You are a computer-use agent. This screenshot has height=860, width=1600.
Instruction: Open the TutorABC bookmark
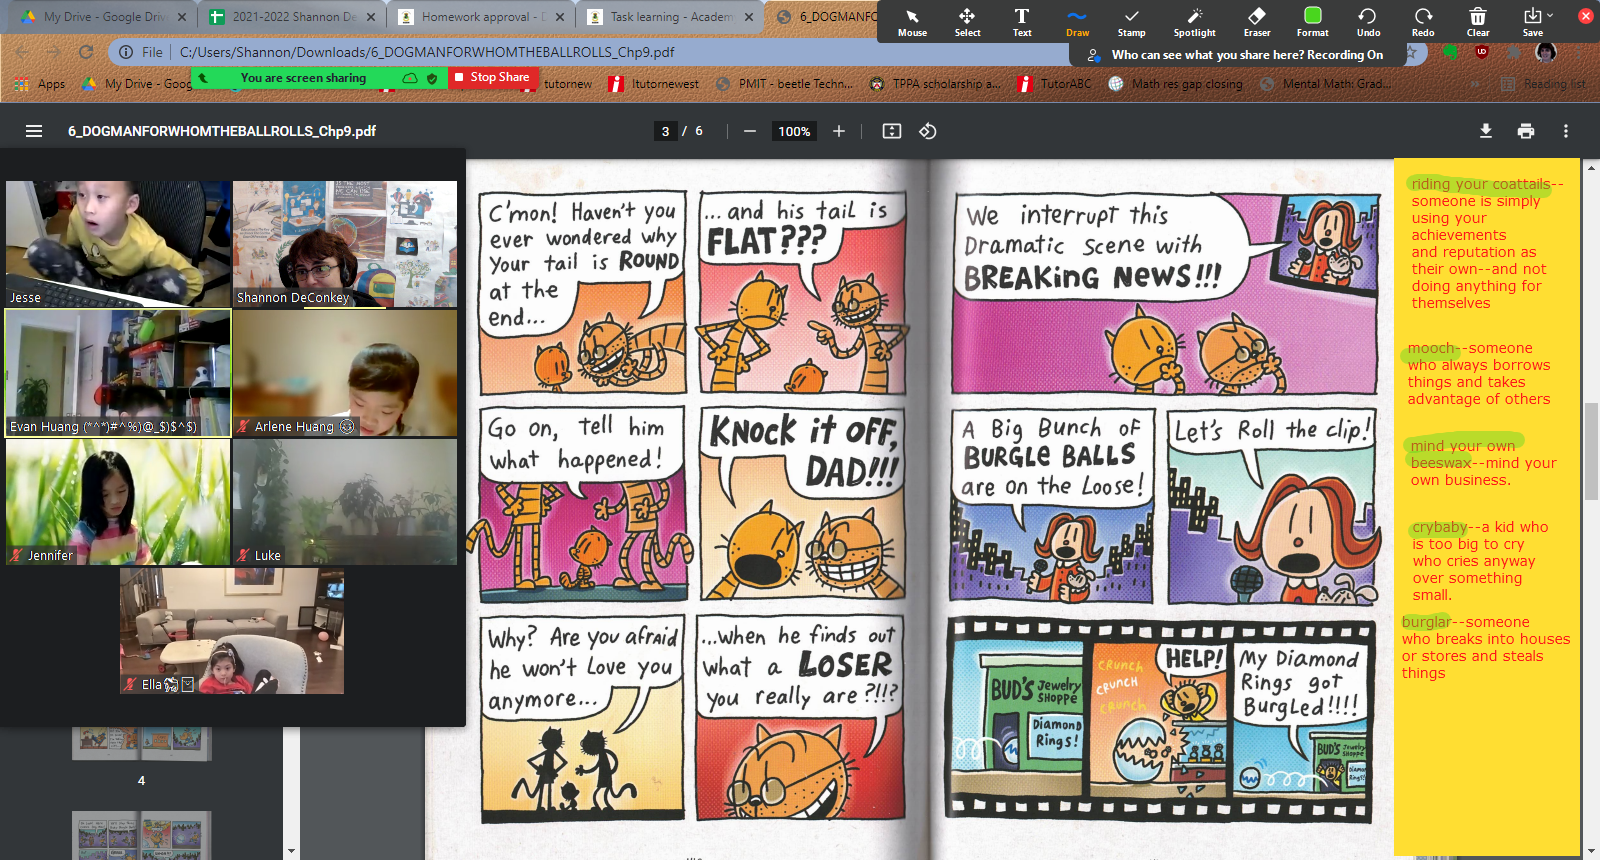click(x=1055, y=84)
